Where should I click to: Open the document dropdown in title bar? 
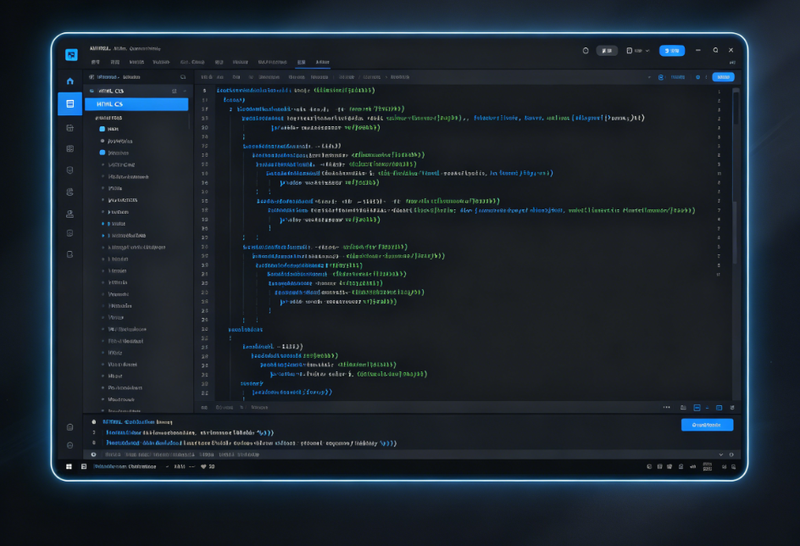click(638, 51)
